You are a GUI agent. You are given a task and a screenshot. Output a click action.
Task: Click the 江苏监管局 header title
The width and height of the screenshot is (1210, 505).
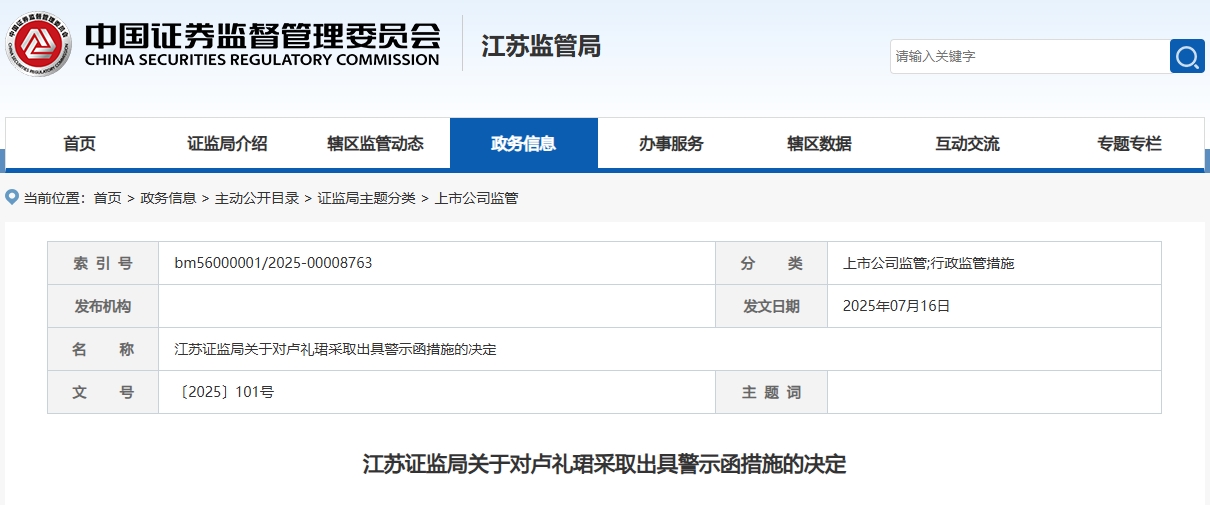pos(541,46)
